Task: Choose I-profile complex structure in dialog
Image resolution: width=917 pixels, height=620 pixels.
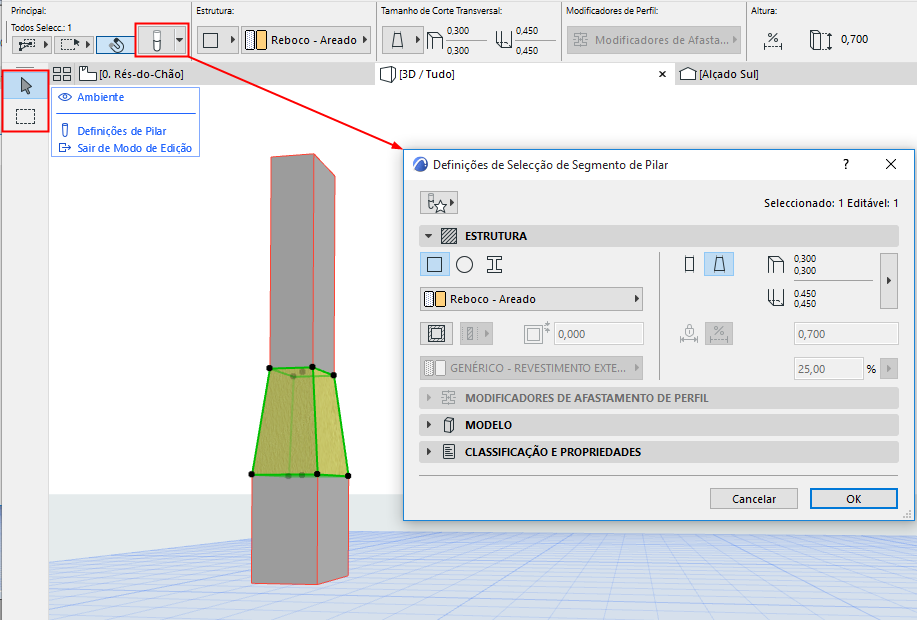Action: (494, 264)
